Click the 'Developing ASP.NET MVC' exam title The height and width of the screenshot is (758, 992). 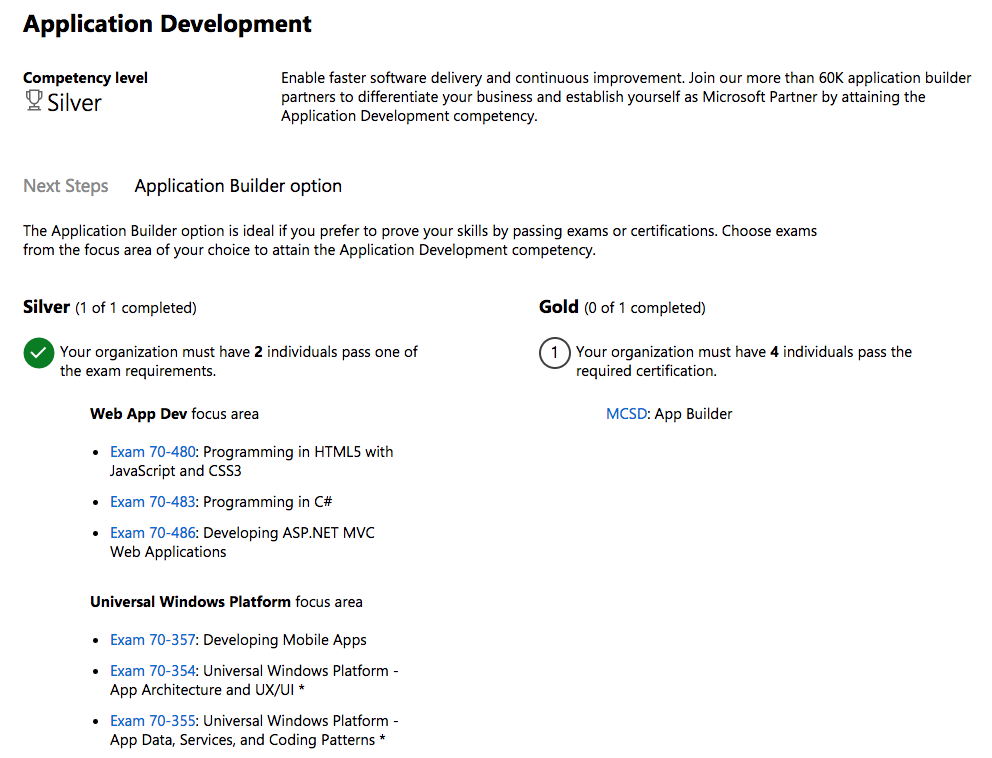(x=289, y=533)
